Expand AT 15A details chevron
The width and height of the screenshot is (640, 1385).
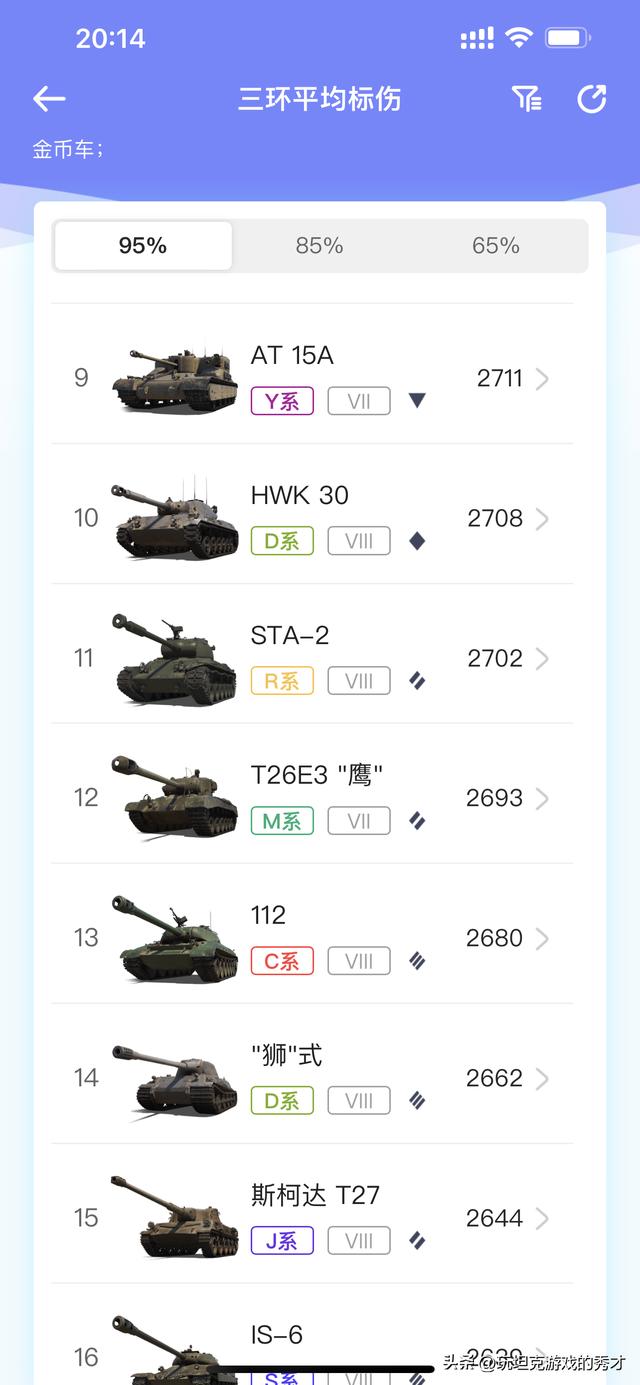tap(542, 379)
